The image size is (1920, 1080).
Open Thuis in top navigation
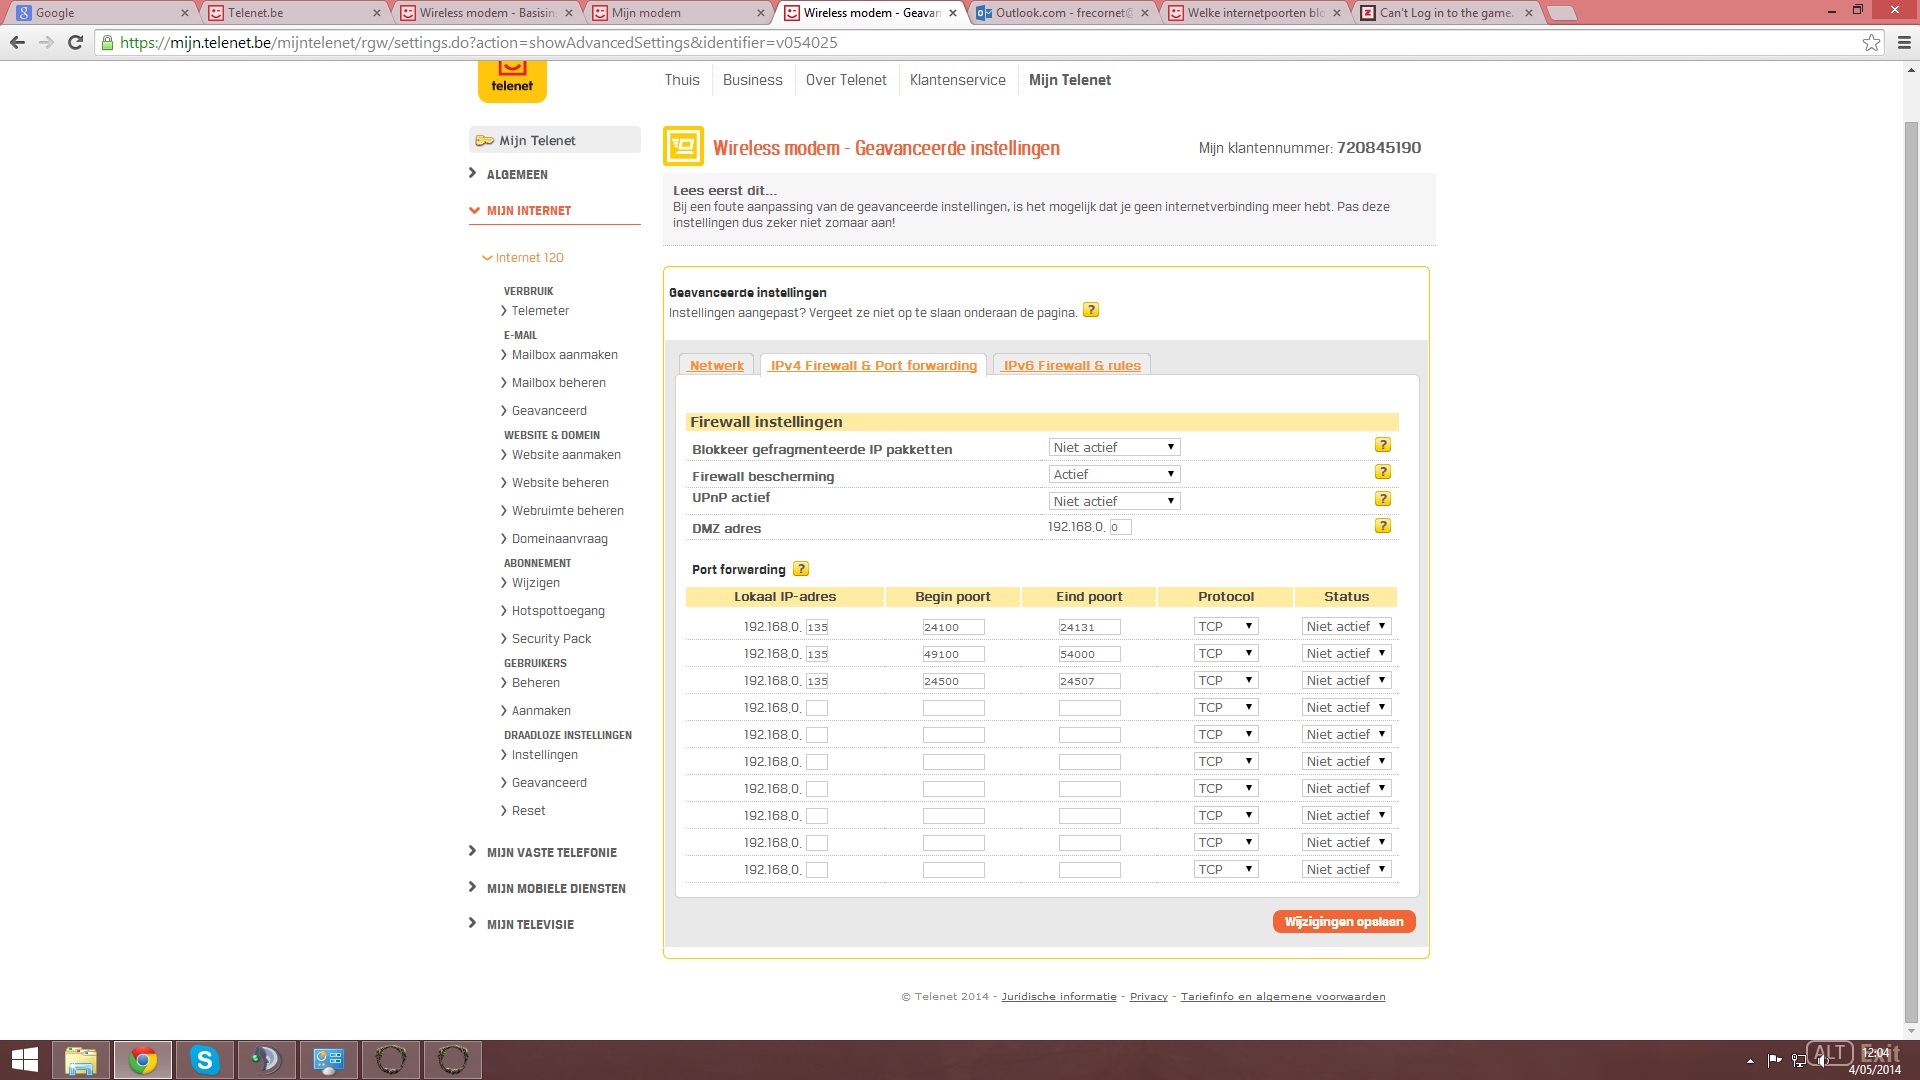point(682,80)
